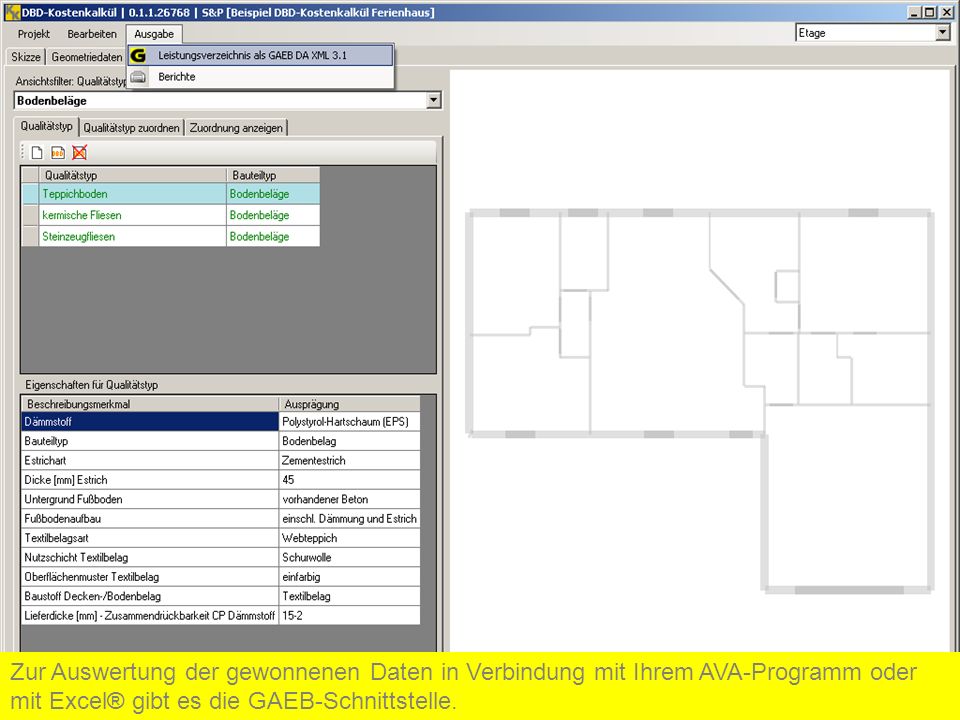Select the Teppichboden row
The height and width of the screenshot is (720, 960).
point(171,194)
